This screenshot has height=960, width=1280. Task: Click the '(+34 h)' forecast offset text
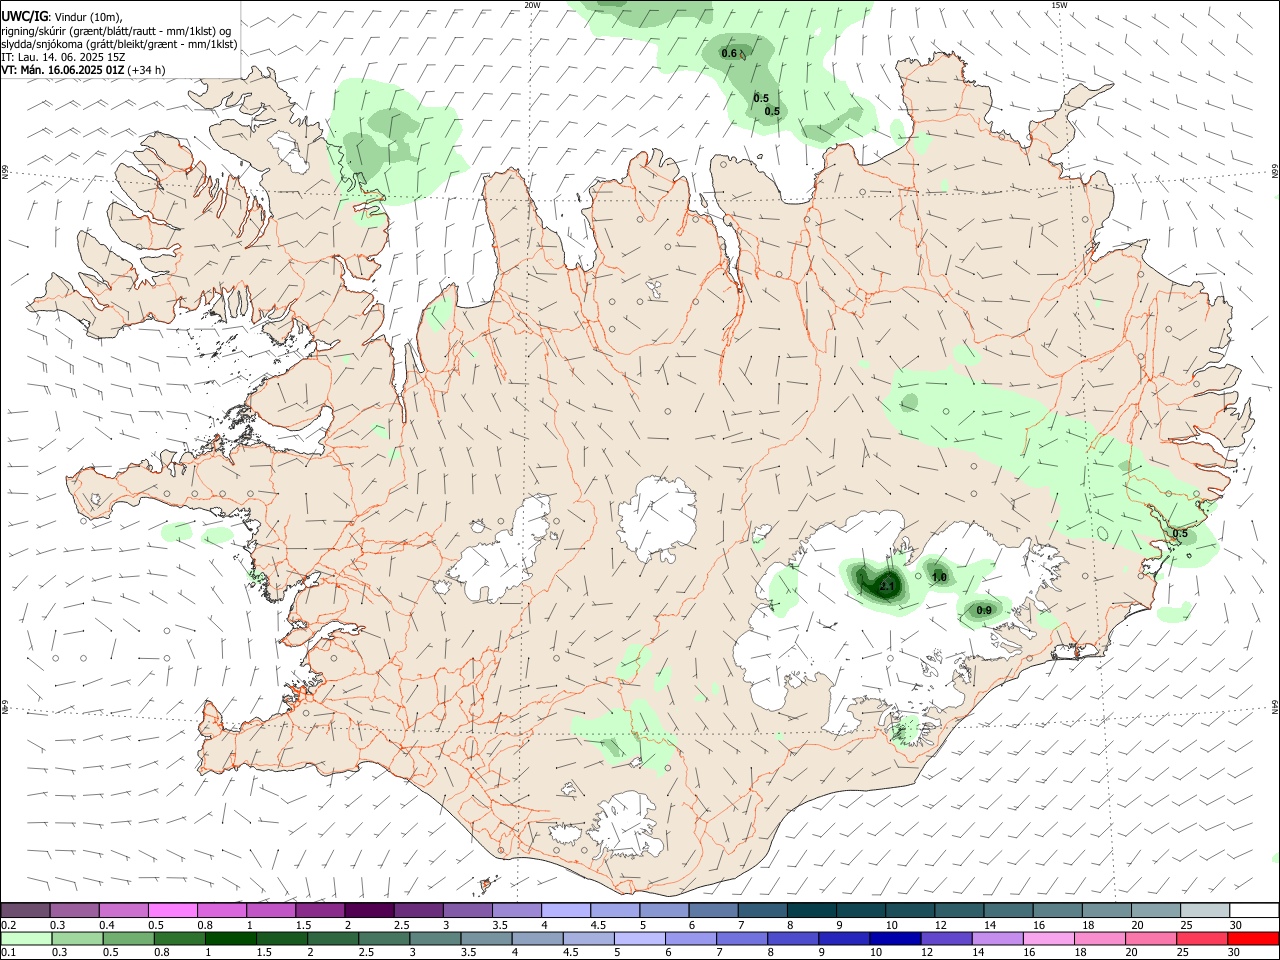[147, 71]
